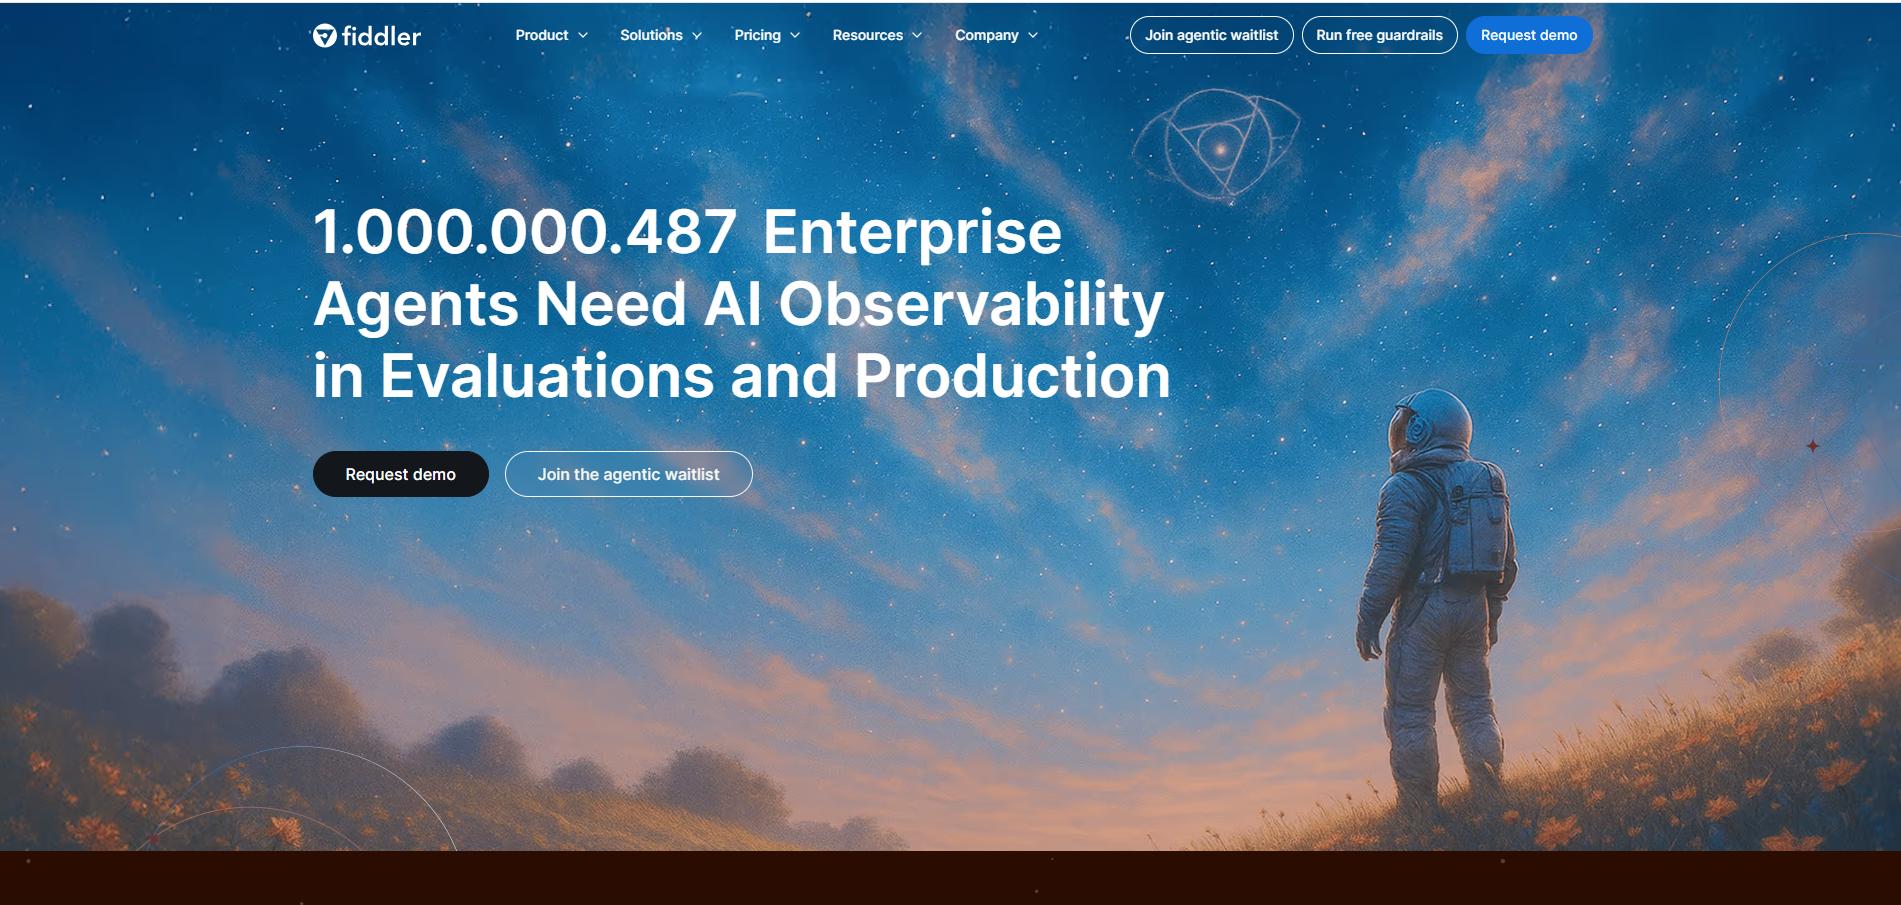Expand the Company chevron arrow
Image resolution: width=1901 pixels, height=905 pixels.
(1033, 35)
